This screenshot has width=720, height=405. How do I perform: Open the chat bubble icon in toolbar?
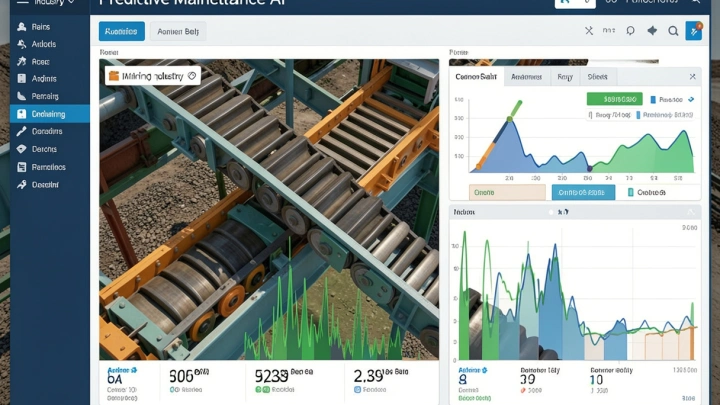tap(630, 31)
